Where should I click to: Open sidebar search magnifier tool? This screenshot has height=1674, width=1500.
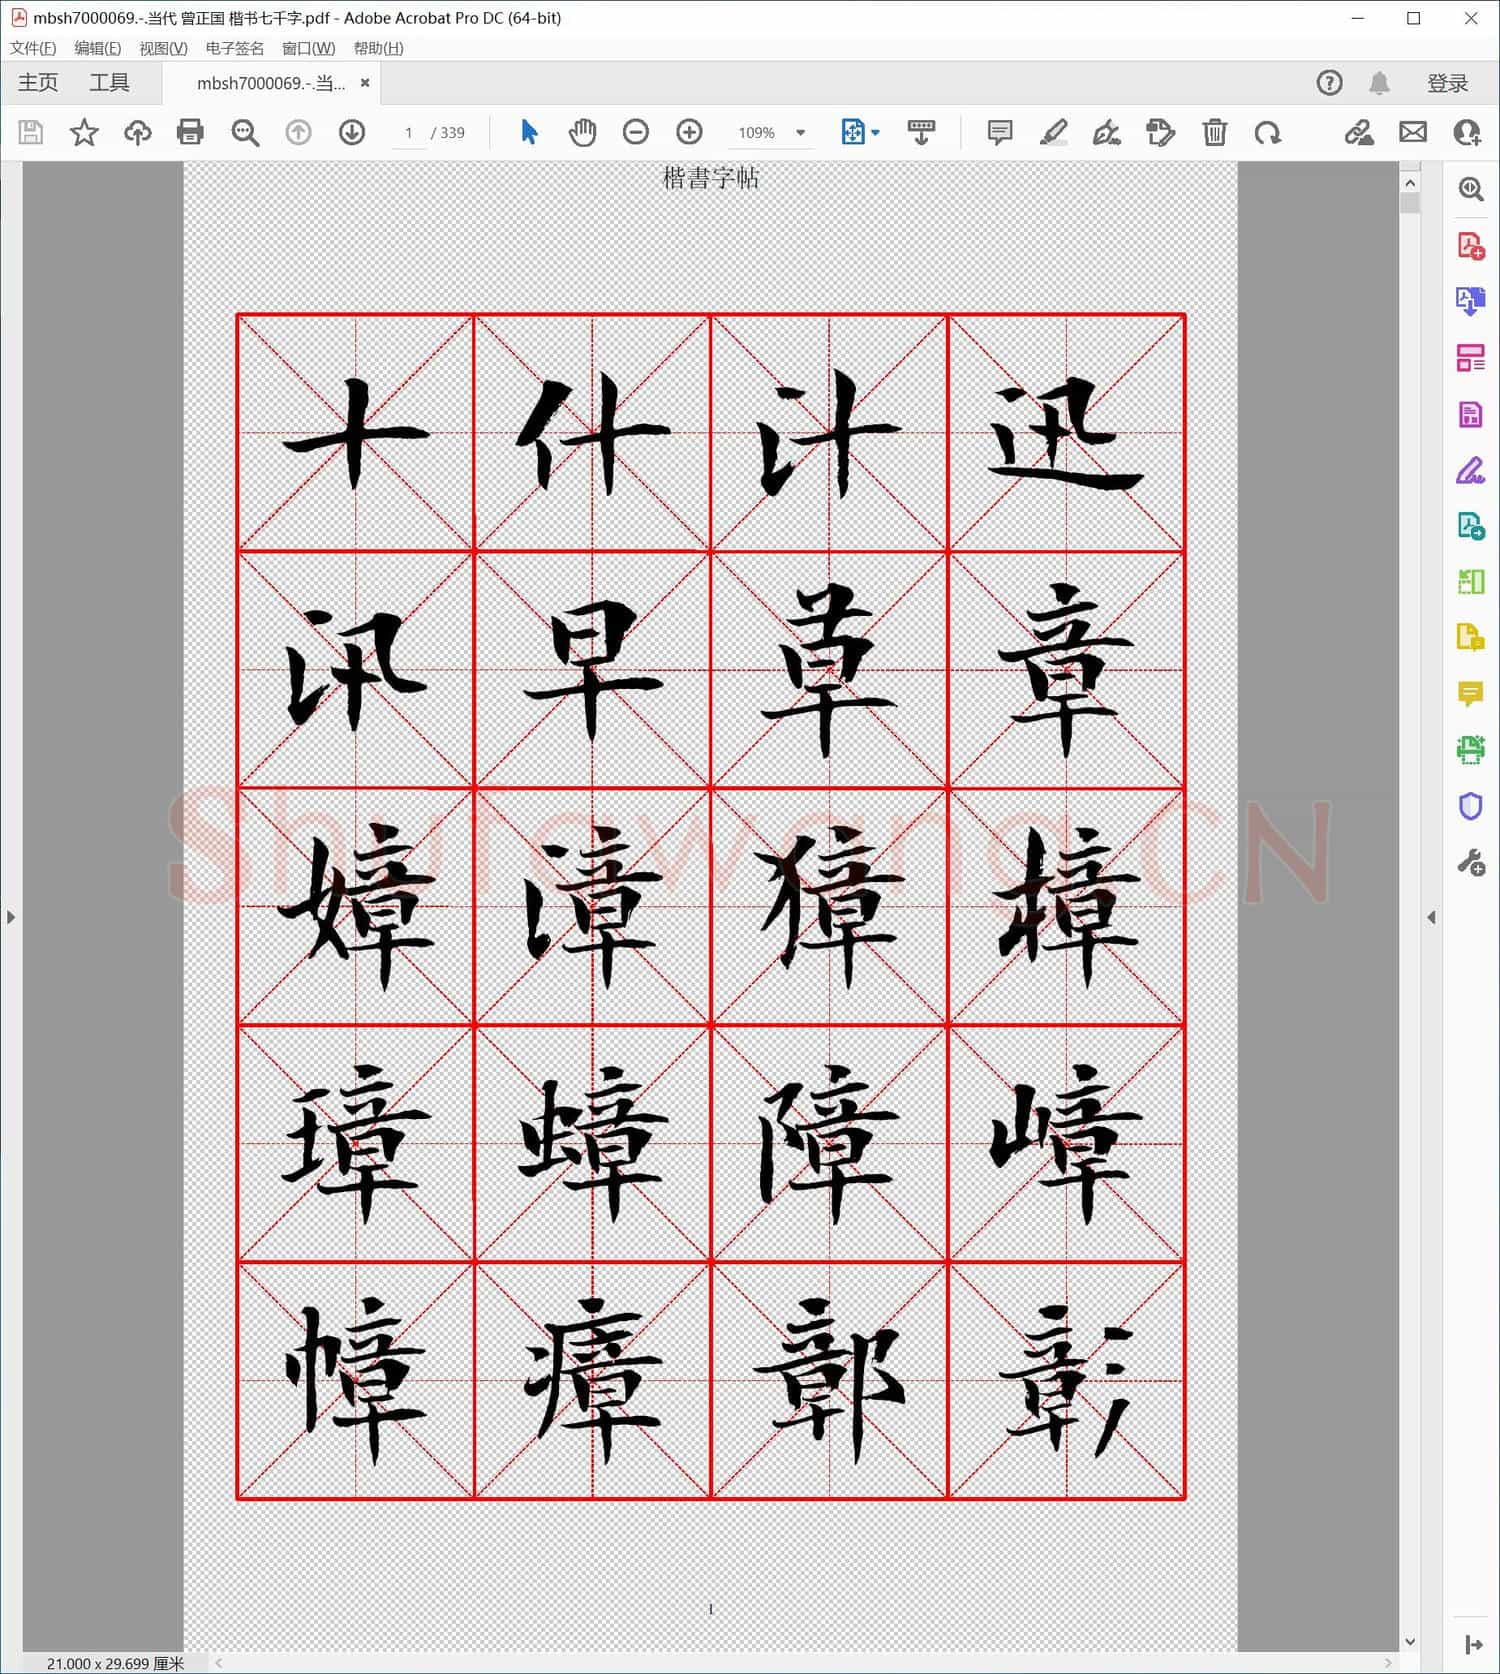1470,190
